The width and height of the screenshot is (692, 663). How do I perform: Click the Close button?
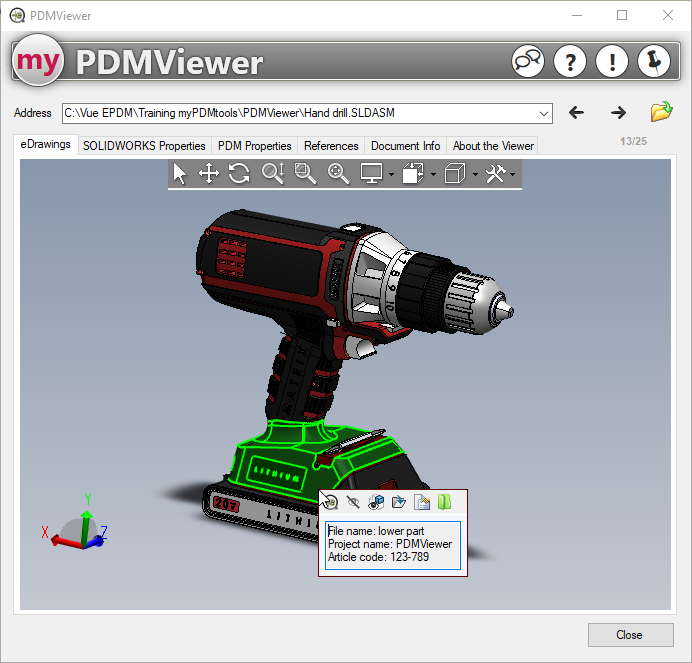629,635
